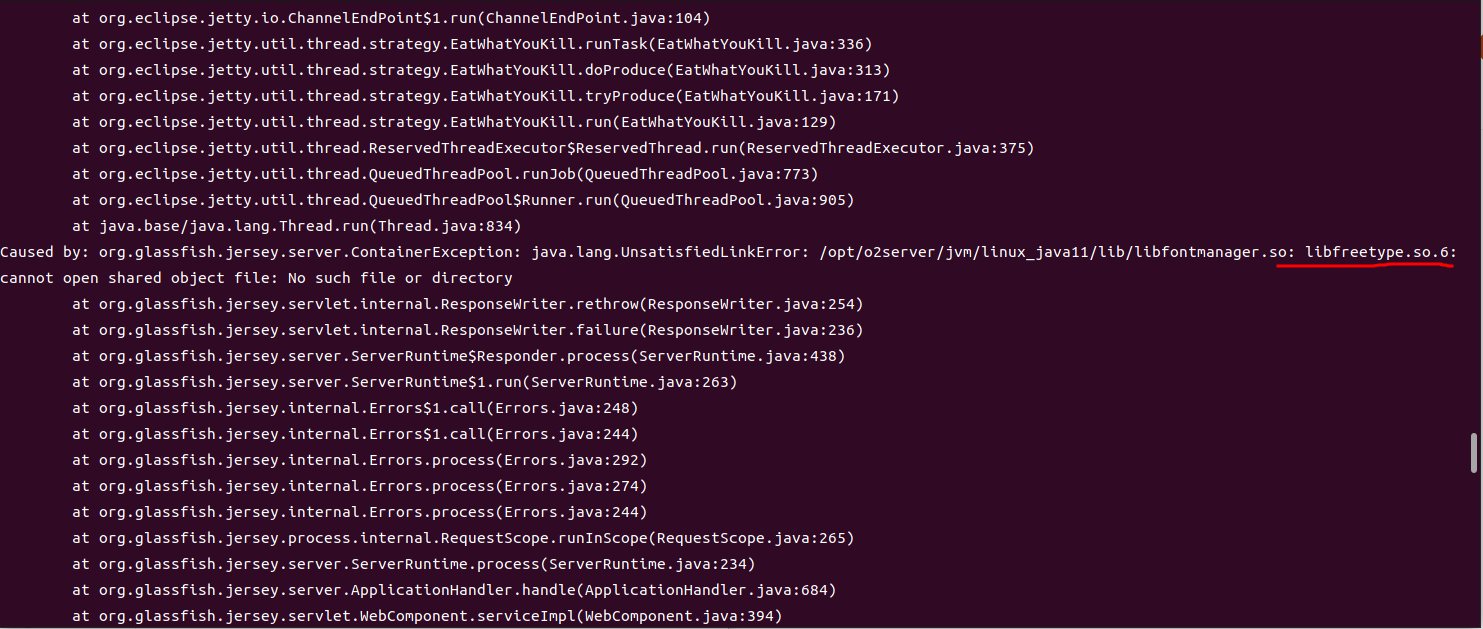The width and height of the screenshot is (1483, 629).
Task: Click the ResponseWriter.rethrow stack line
Action: tap(466, 304)
